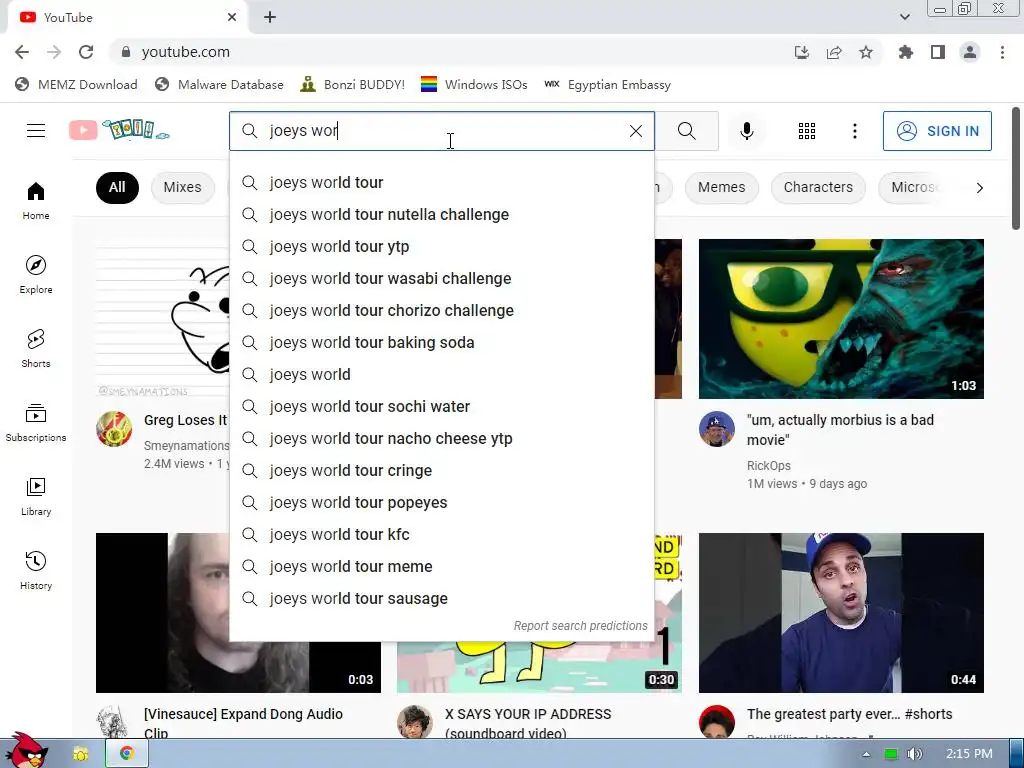Open RickOps channel name
This screenshot has height=768, width=1024.
pyautogui.click(x=769, y=466)
